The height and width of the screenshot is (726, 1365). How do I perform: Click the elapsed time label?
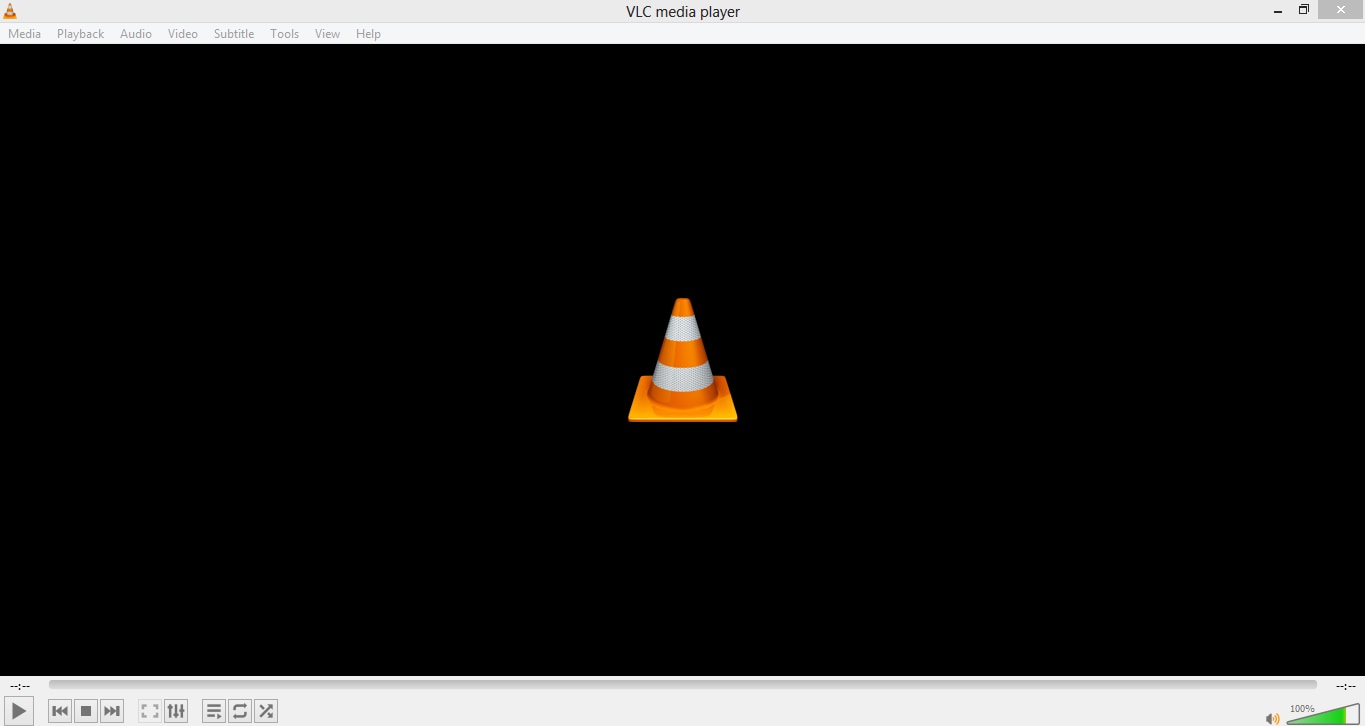(x=20, y=686)
